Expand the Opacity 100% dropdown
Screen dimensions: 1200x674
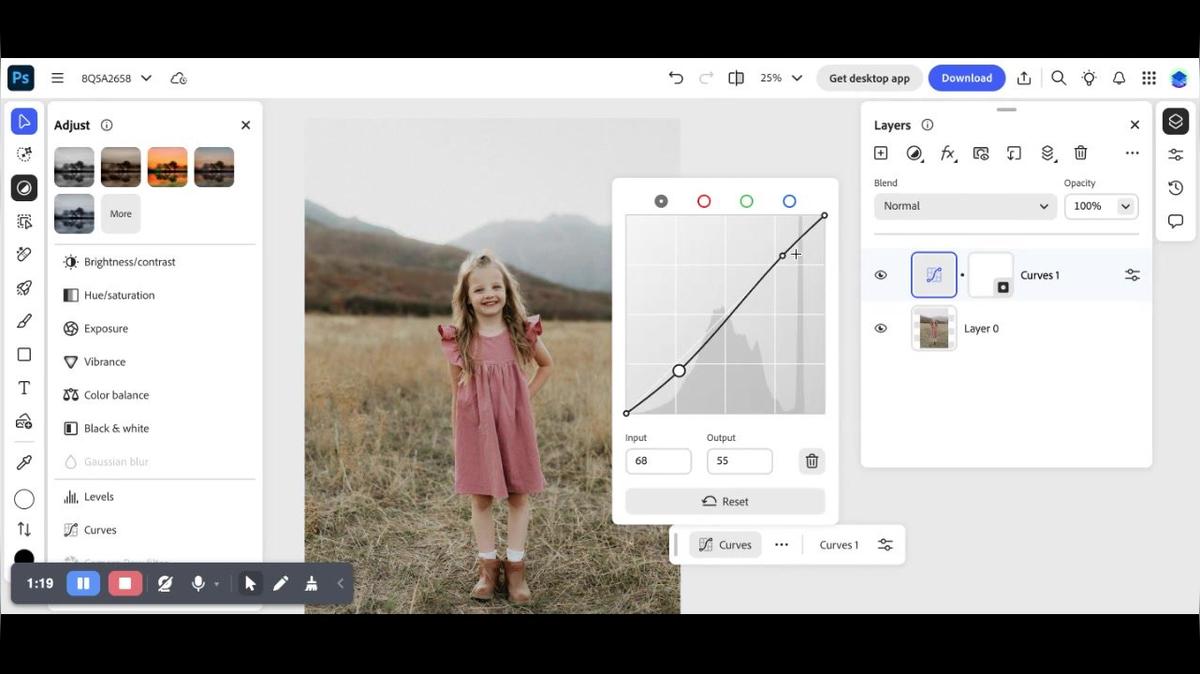pyautogui.click(x=1125, y=206)
